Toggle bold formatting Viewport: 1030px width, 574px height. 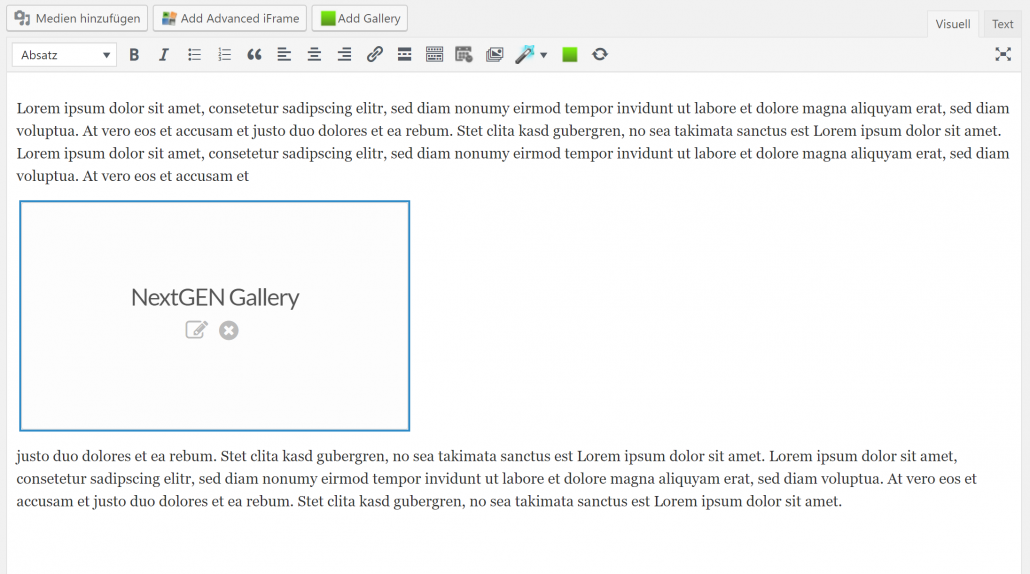[134, 55]
